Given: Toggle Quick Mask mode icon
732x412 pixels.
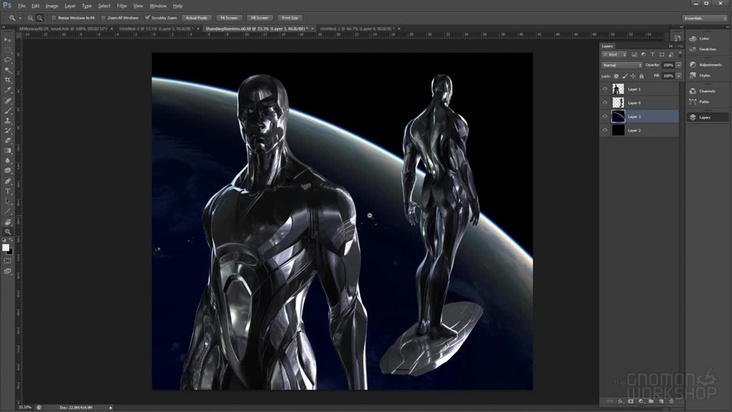Looking at the screenshot, I should coord(7,261).
